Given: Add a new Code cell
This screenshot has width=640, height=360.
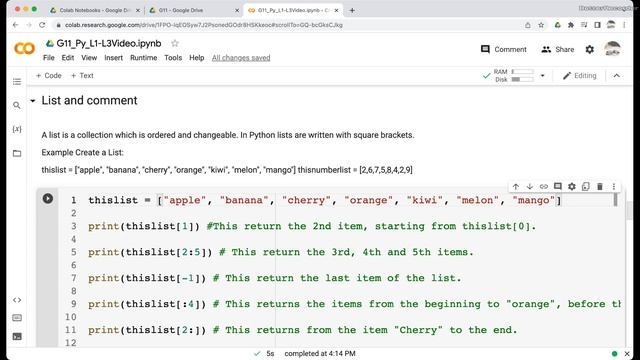Looking at the screenshot, I should [49, 76].
